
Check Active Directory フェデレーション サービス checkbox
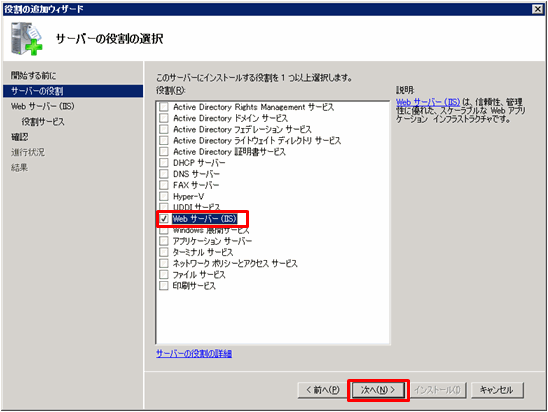(x=164, y=129)
